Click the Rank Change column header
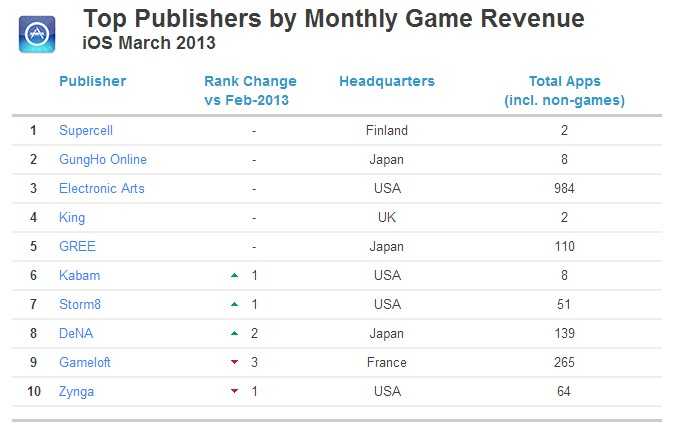The height and width of the screenshot is (425, 684). click(x=250, y=90)
